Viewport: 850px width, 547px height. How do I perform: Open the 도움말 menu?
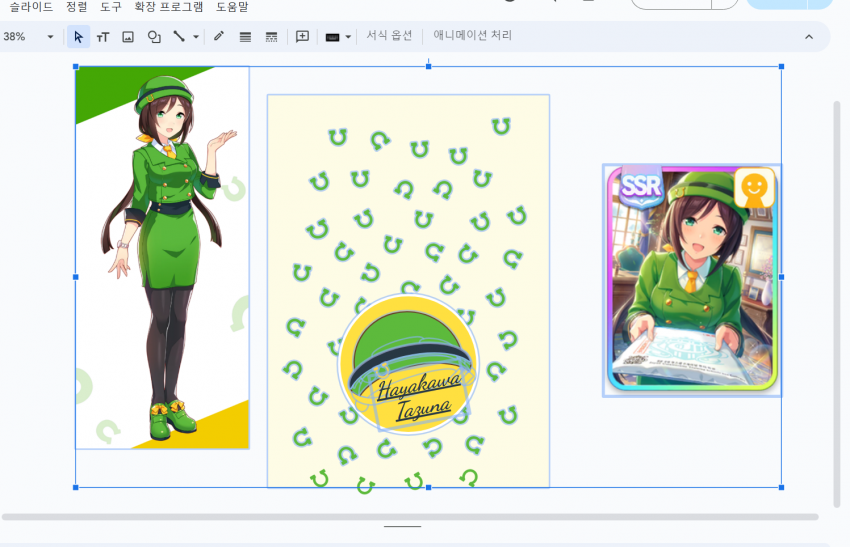[x=232, y=7]
